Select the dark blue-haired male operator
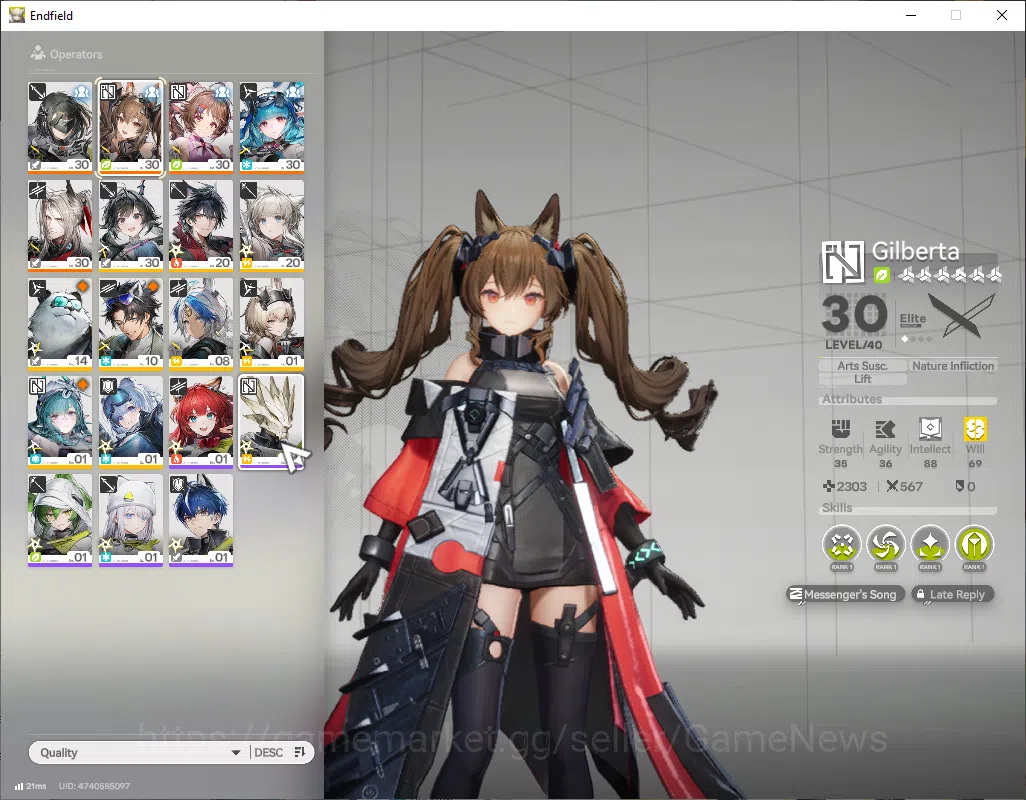 (x=201, y=520)
